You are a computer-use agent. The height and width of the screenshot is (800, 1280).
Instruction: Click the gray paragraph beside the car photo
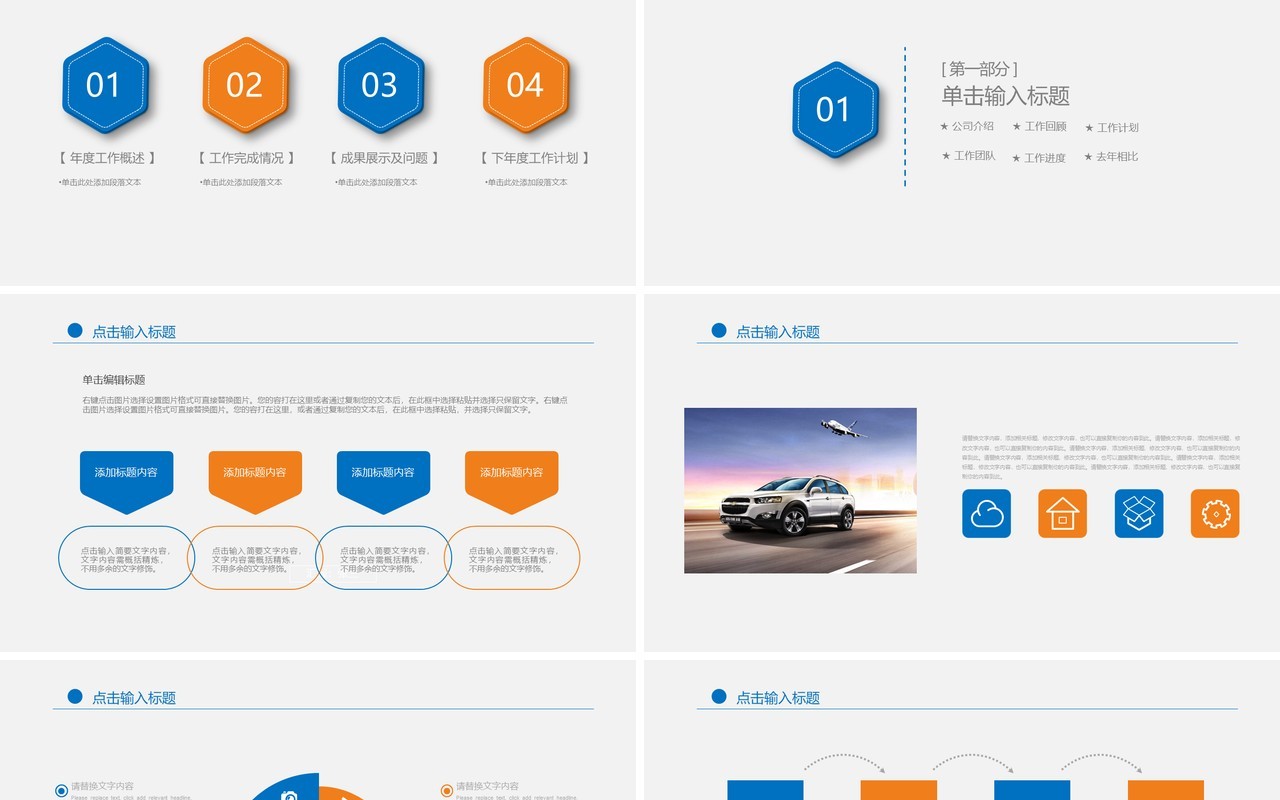click(x=1101, y=457)
